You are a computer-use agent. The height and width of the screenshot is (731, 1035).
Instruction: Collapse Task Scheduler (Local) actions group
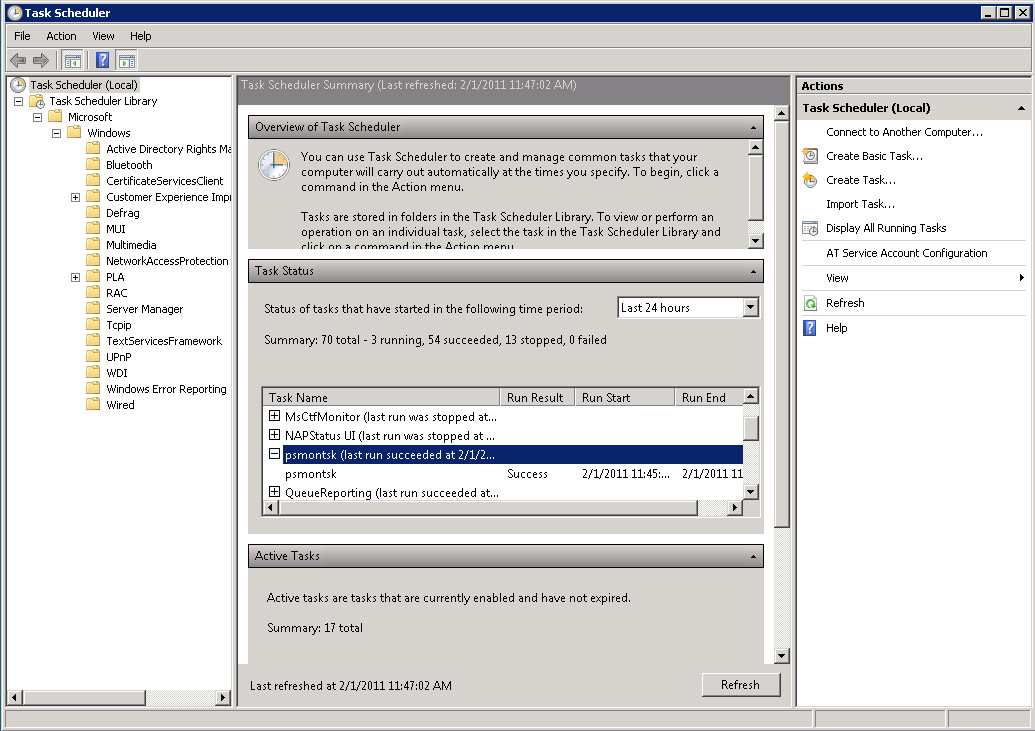tap(1021, 108)
